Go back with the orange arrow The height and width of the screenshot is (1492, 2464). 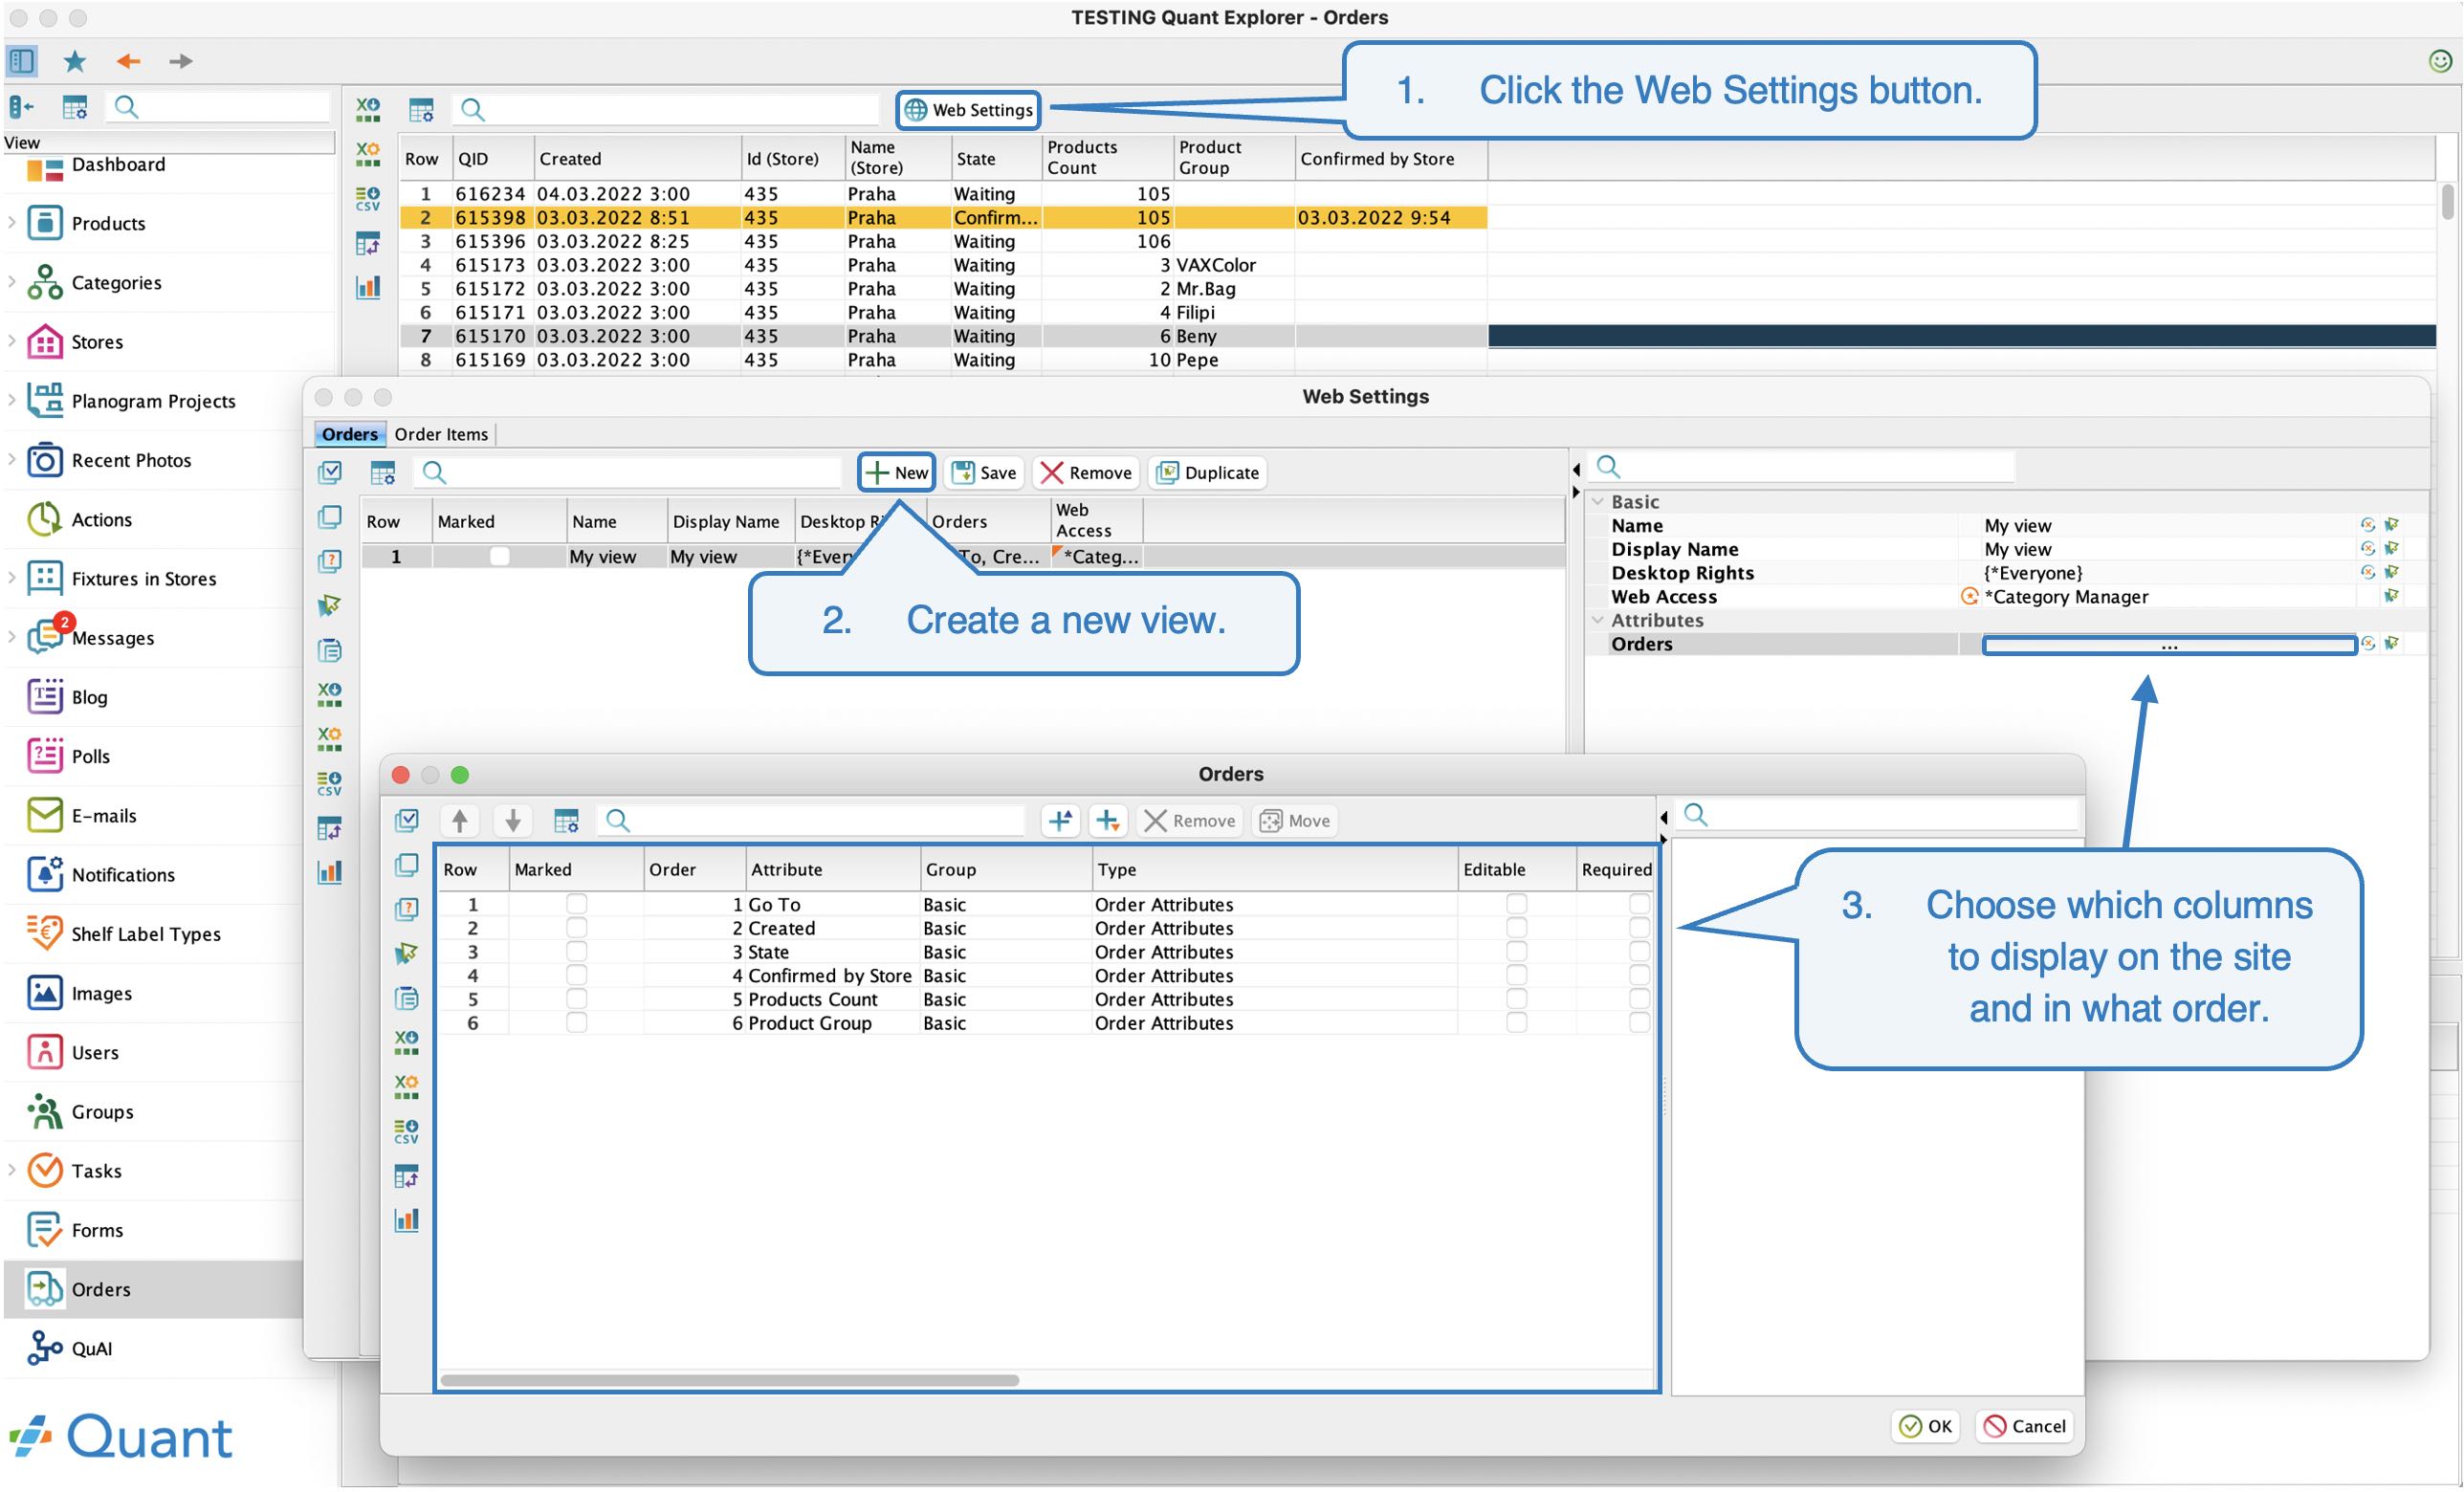(128, 61)
